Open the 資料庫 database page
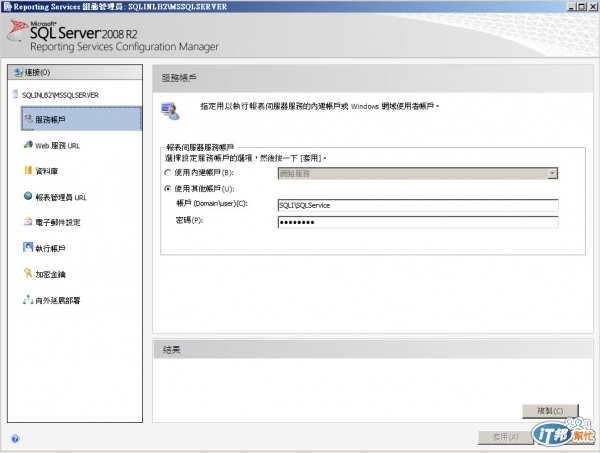This screenshot has width=600, height=453. [46, 171]
